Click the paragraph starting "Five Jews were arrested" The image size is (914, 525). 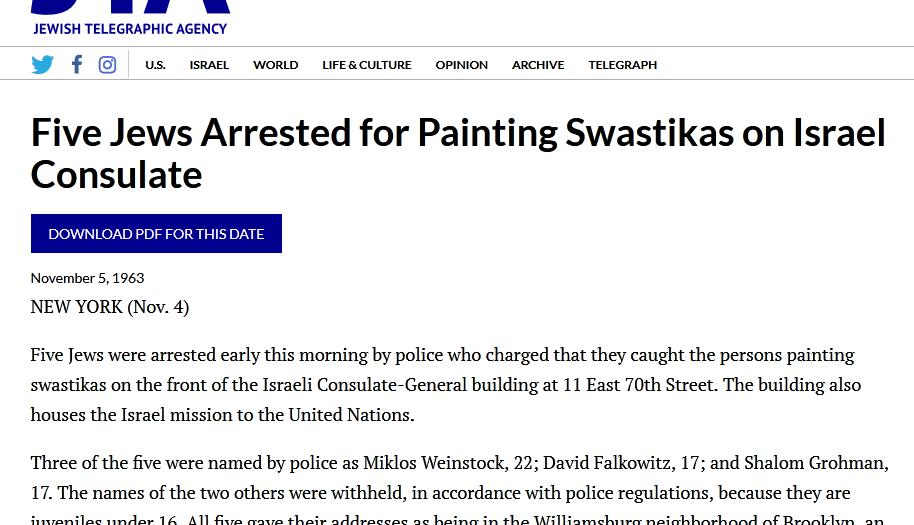tap(445, 385)
